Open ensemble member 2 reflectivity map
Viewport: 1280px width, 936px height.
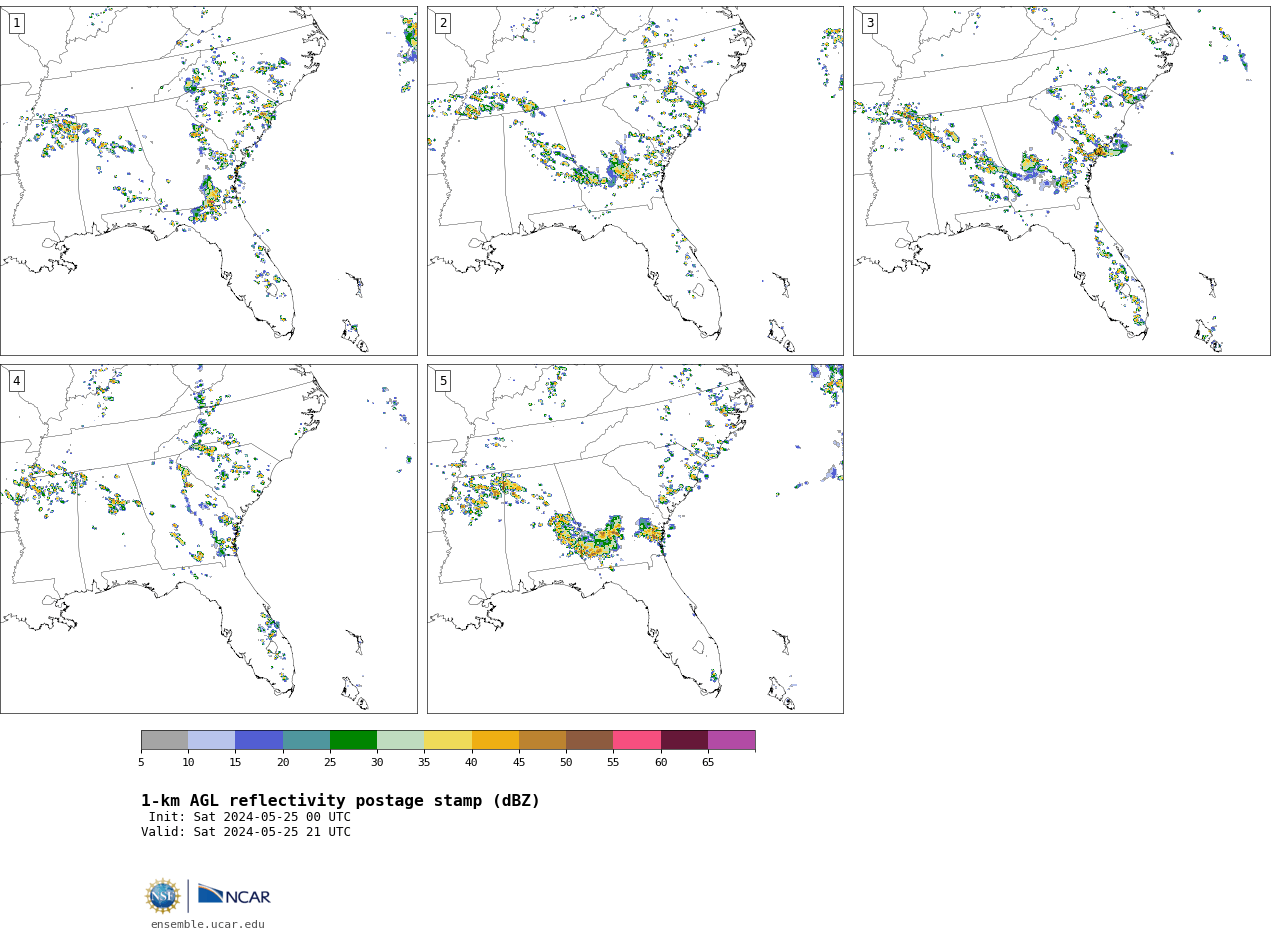pos(635,181)
